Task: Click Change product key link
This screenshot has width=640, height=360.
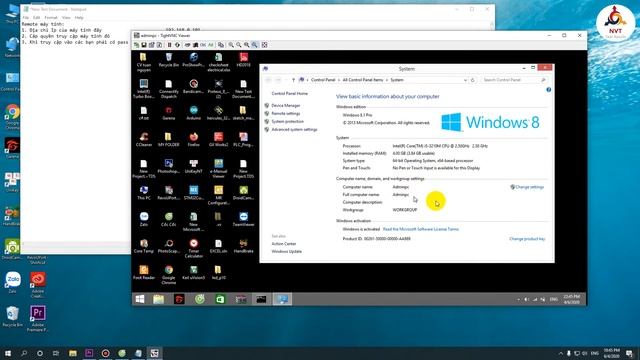Action: (x=527, y=239)
